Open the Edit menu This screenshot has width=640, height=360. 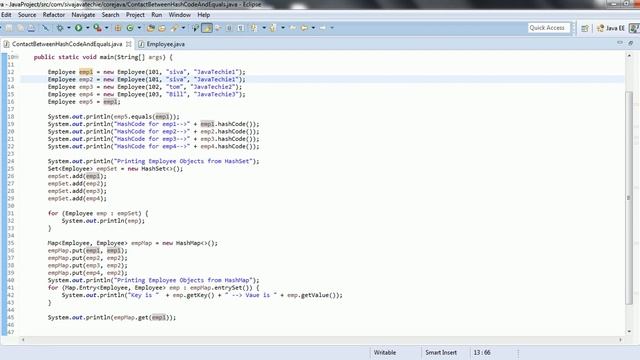pos(6,15)
